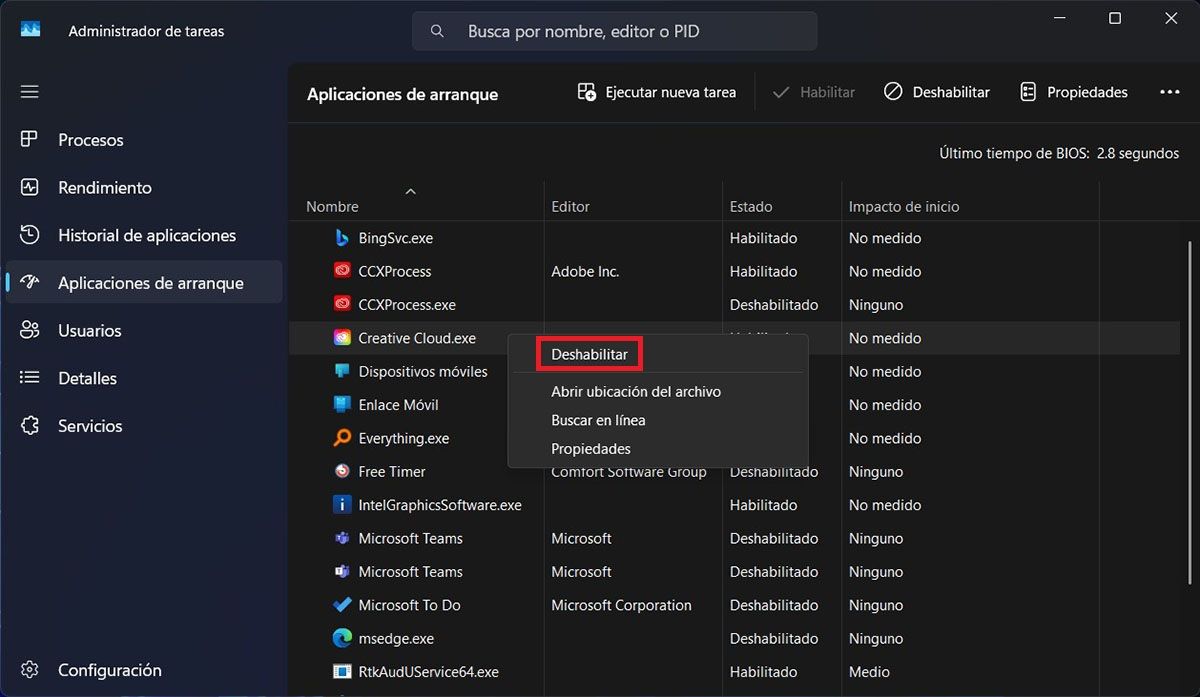Image resolution: width=1200 pixels, height=697 pixels.
Task: Choose Deshabilitar in the context menu
Action: click(589, 354)
